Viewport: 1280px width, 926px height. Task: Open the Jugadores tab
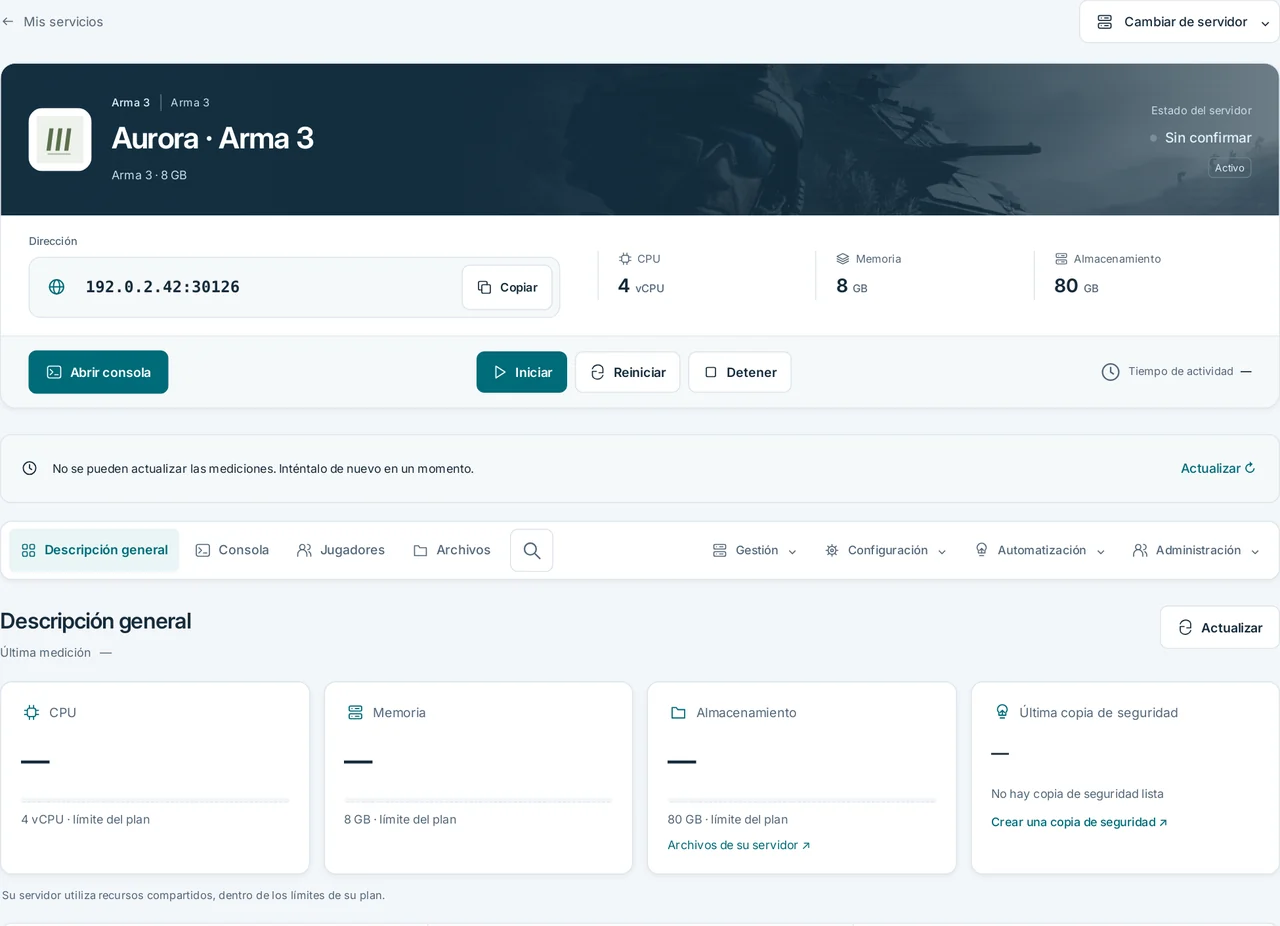(x=341, y=550)
